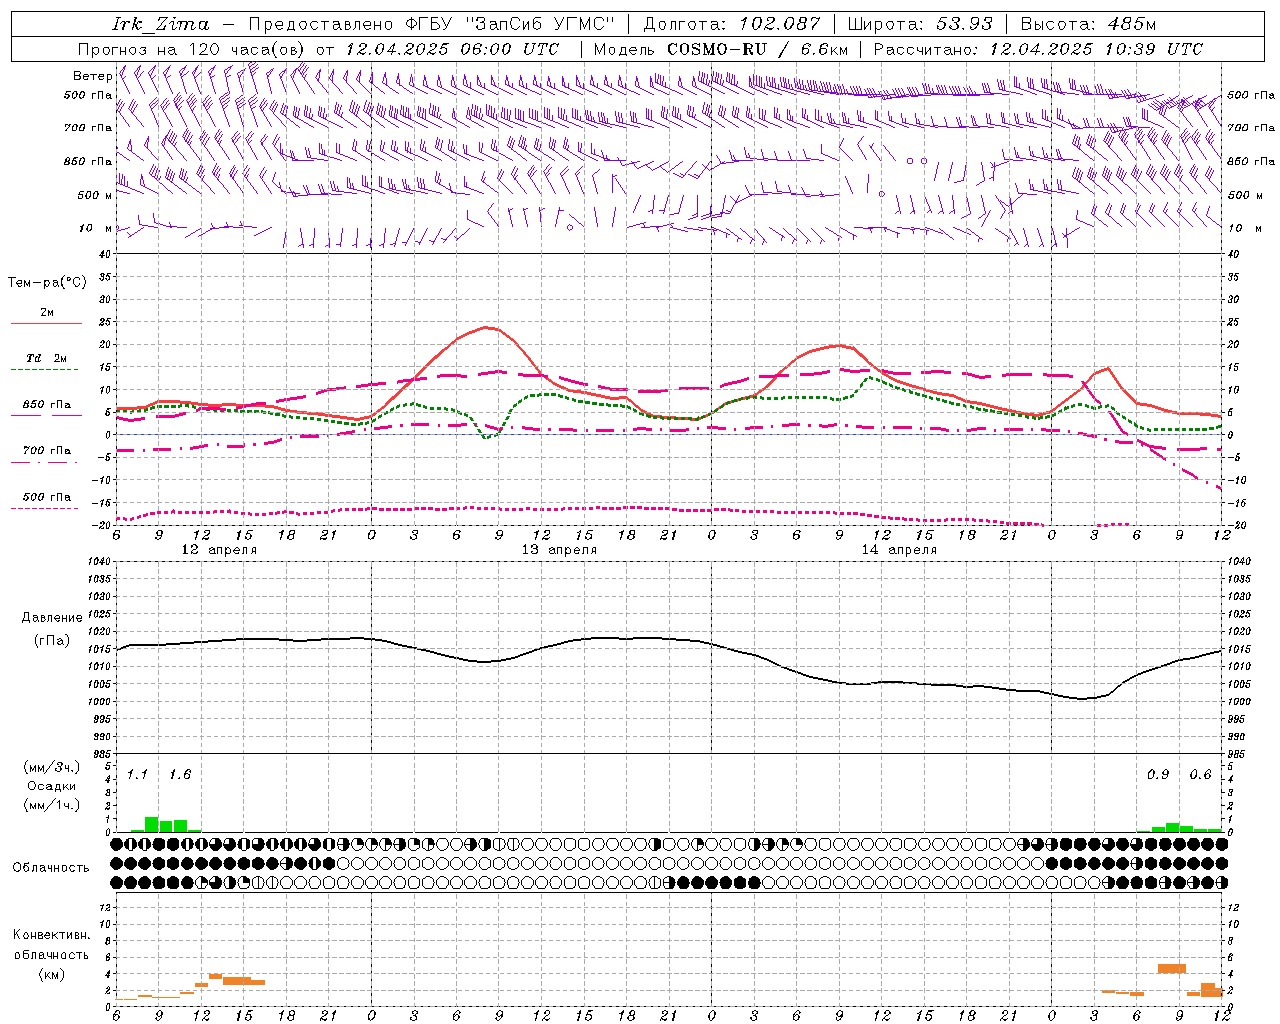Click the '(км)' unit of convective cloudiness

click(51, 974)
